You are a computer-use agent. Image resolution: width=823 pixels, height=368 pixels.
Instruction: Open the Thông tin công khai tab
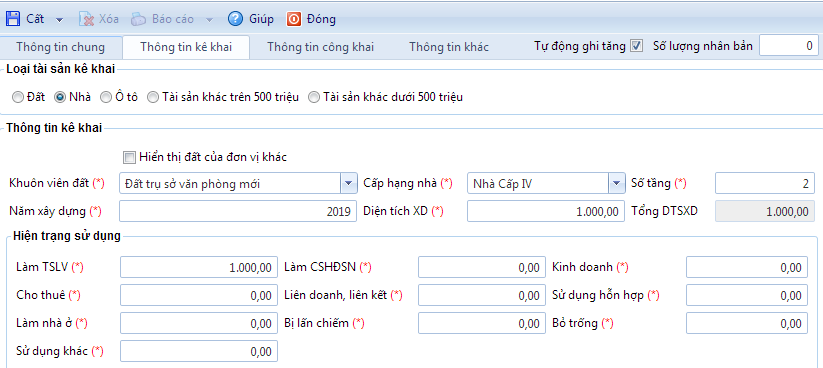tap(321, 47)
